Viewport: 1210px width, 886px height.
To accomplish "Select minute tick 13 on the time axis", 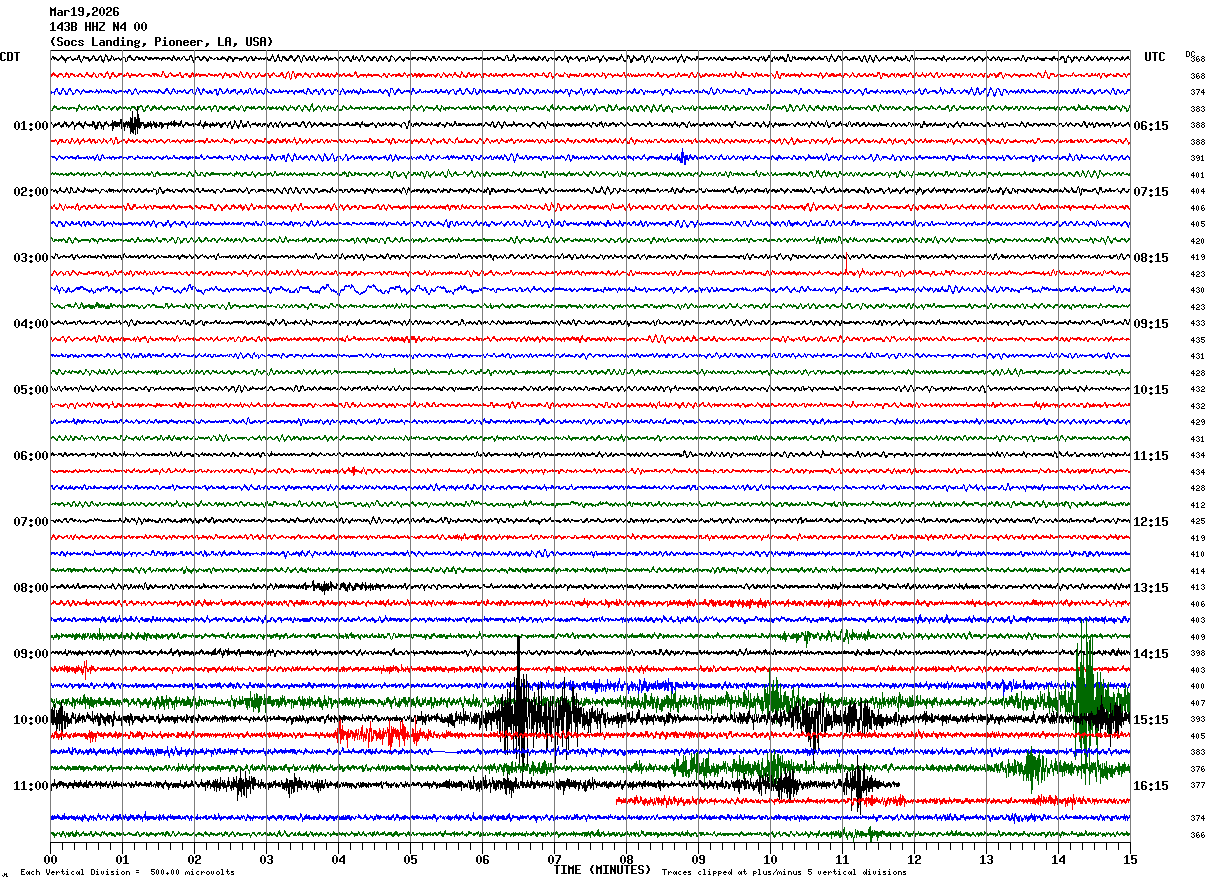I will point(986,859).
